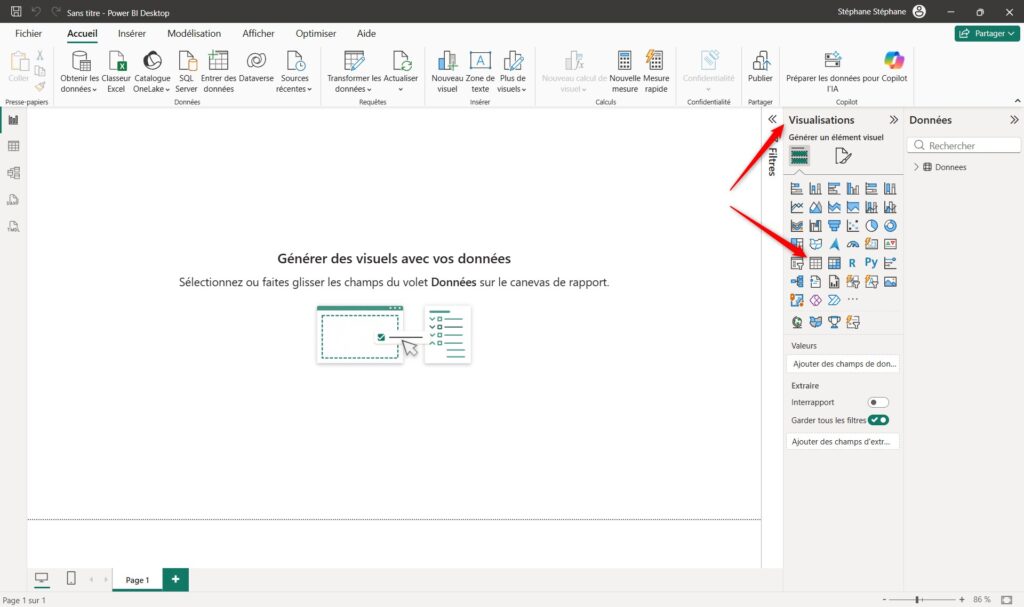This screenshot has height=607, width=1024.
Task: Collapse the Données pane
Action: (1014, 120)
